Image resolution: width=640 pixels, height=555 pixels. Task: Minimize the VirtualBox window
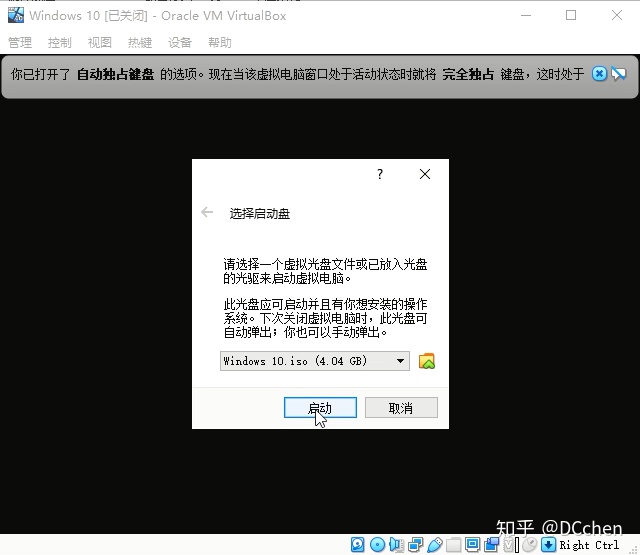pyautogui.click(x=526, y=16)
